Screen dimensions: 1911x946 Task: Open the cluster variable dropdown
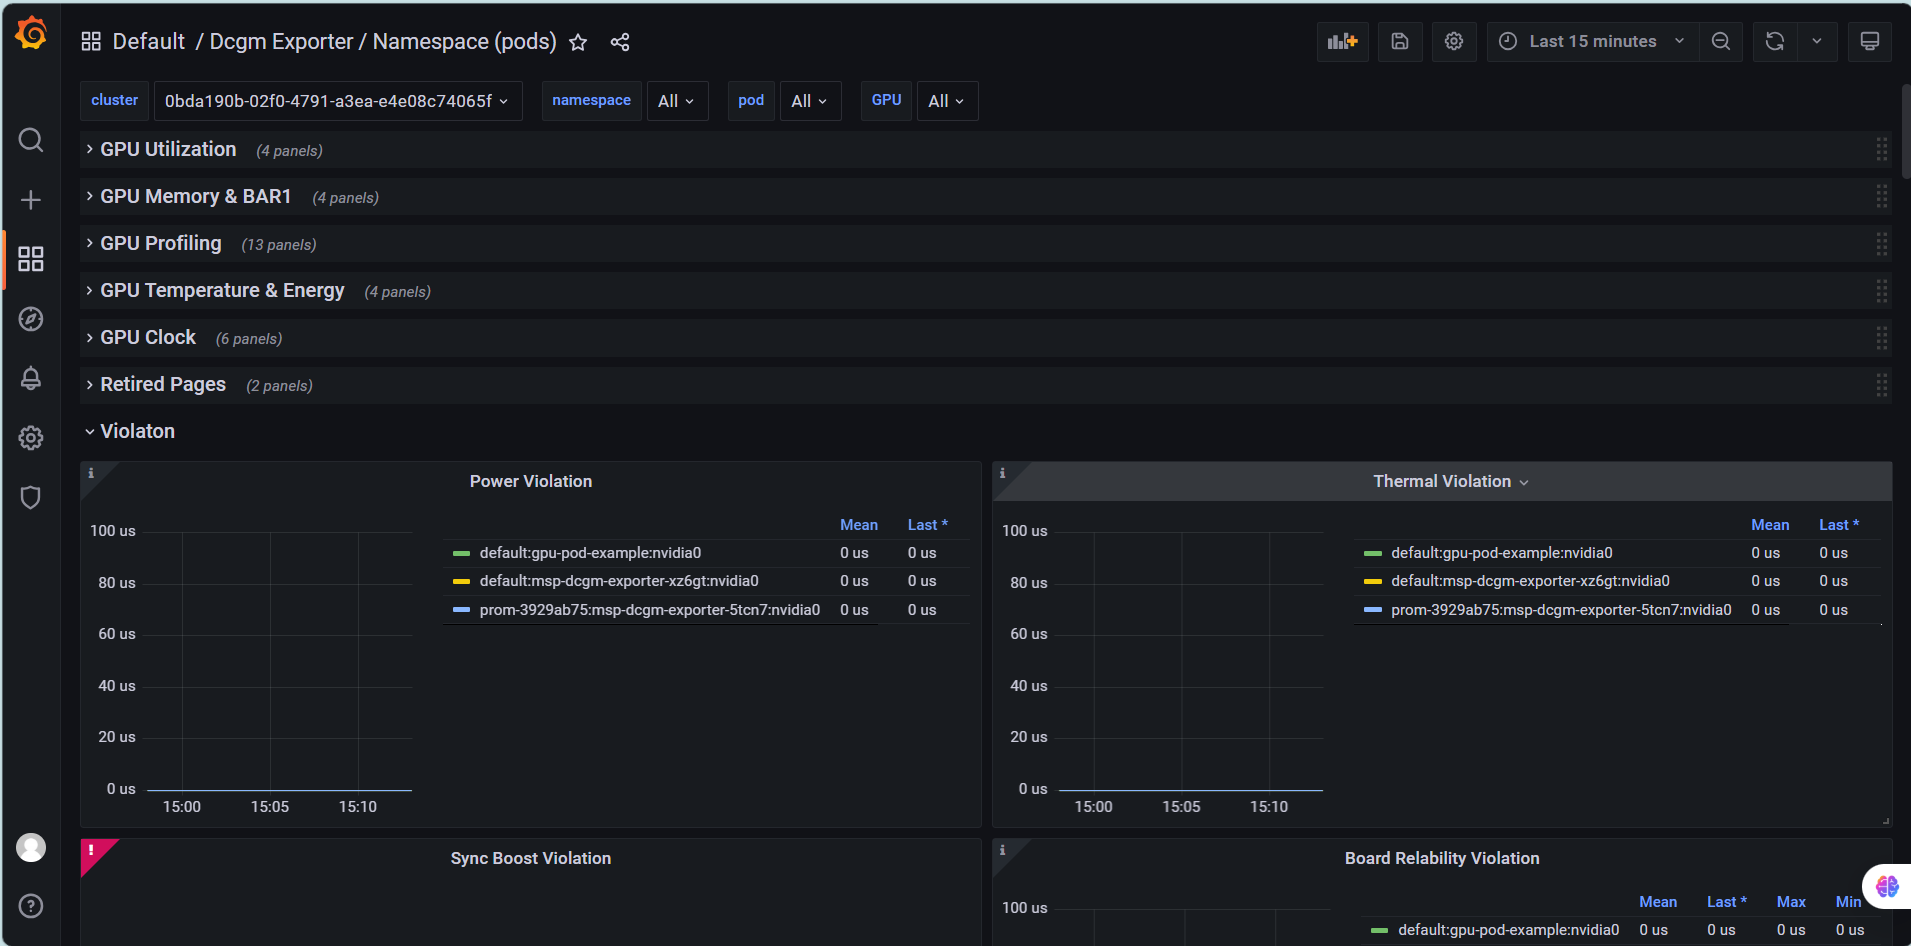(x=337, y=101)
